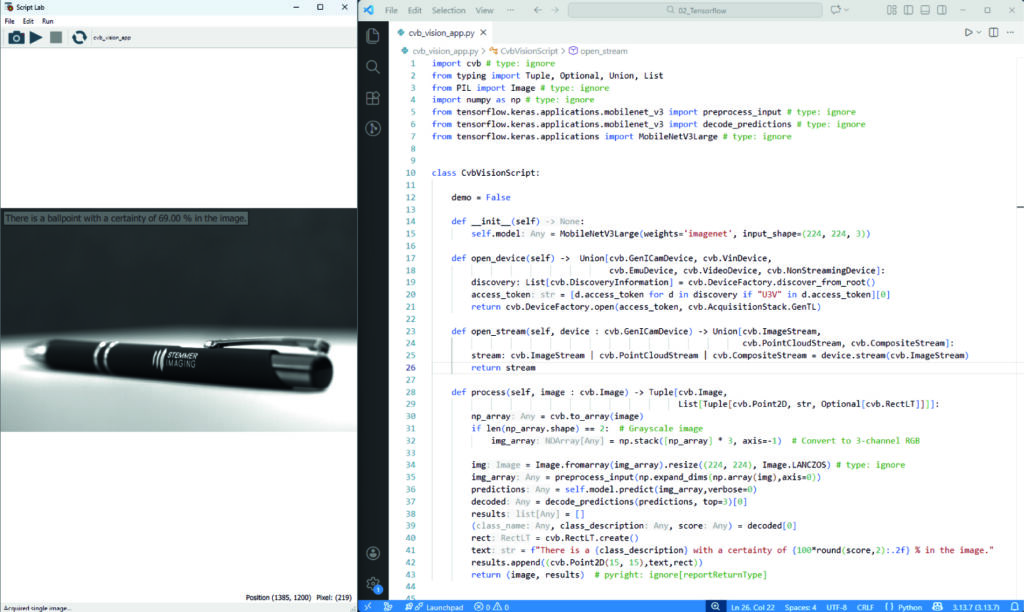Open the Selection menu in VS Code
Screen dimensions: 1024x612
pos(448,10)
